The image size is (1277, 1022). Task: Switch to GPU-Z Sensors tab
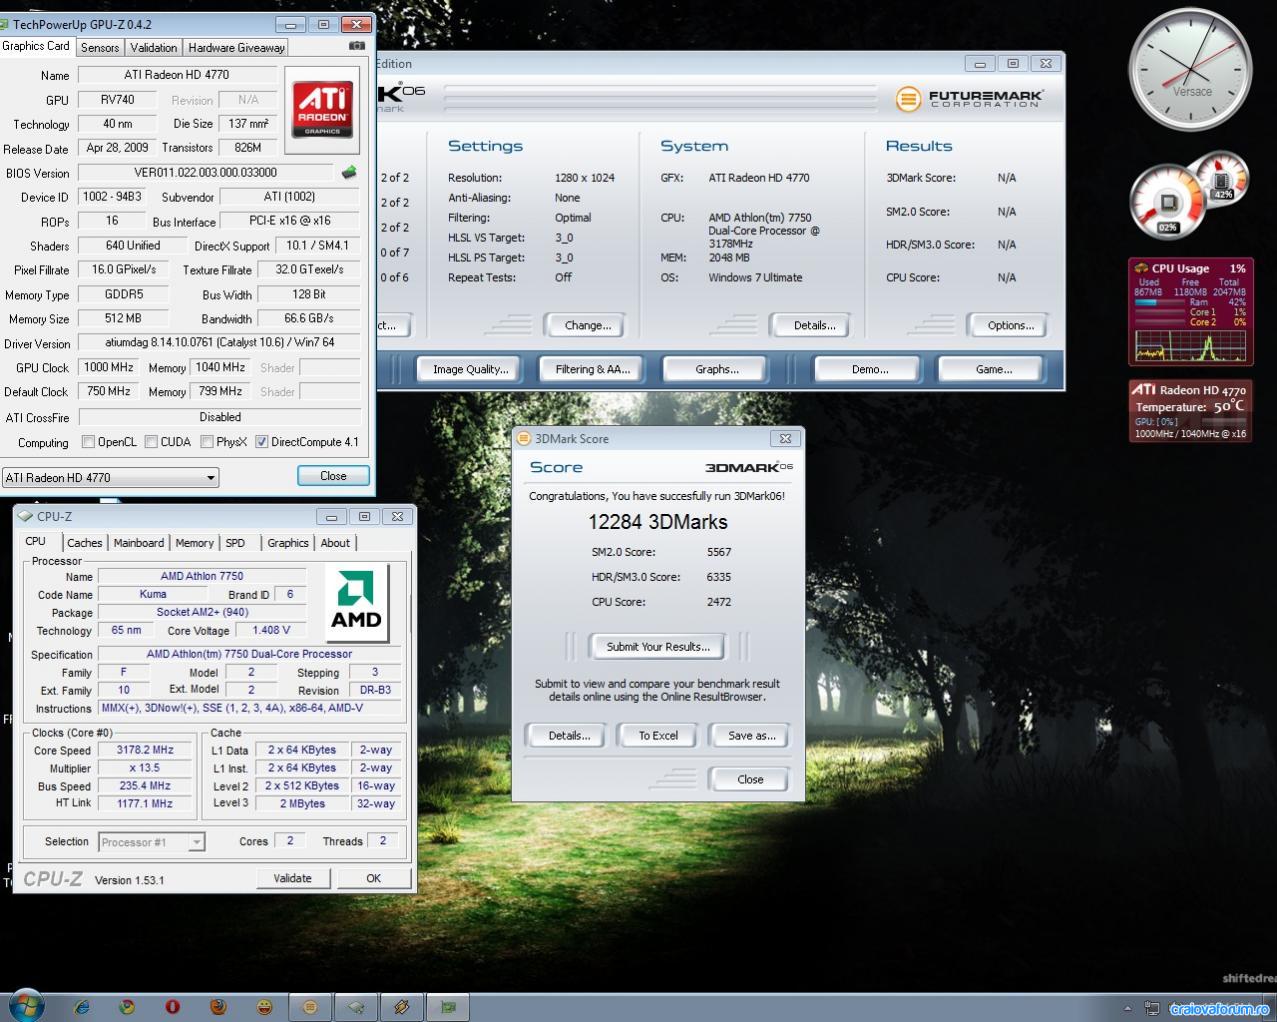tap(100, 47)
